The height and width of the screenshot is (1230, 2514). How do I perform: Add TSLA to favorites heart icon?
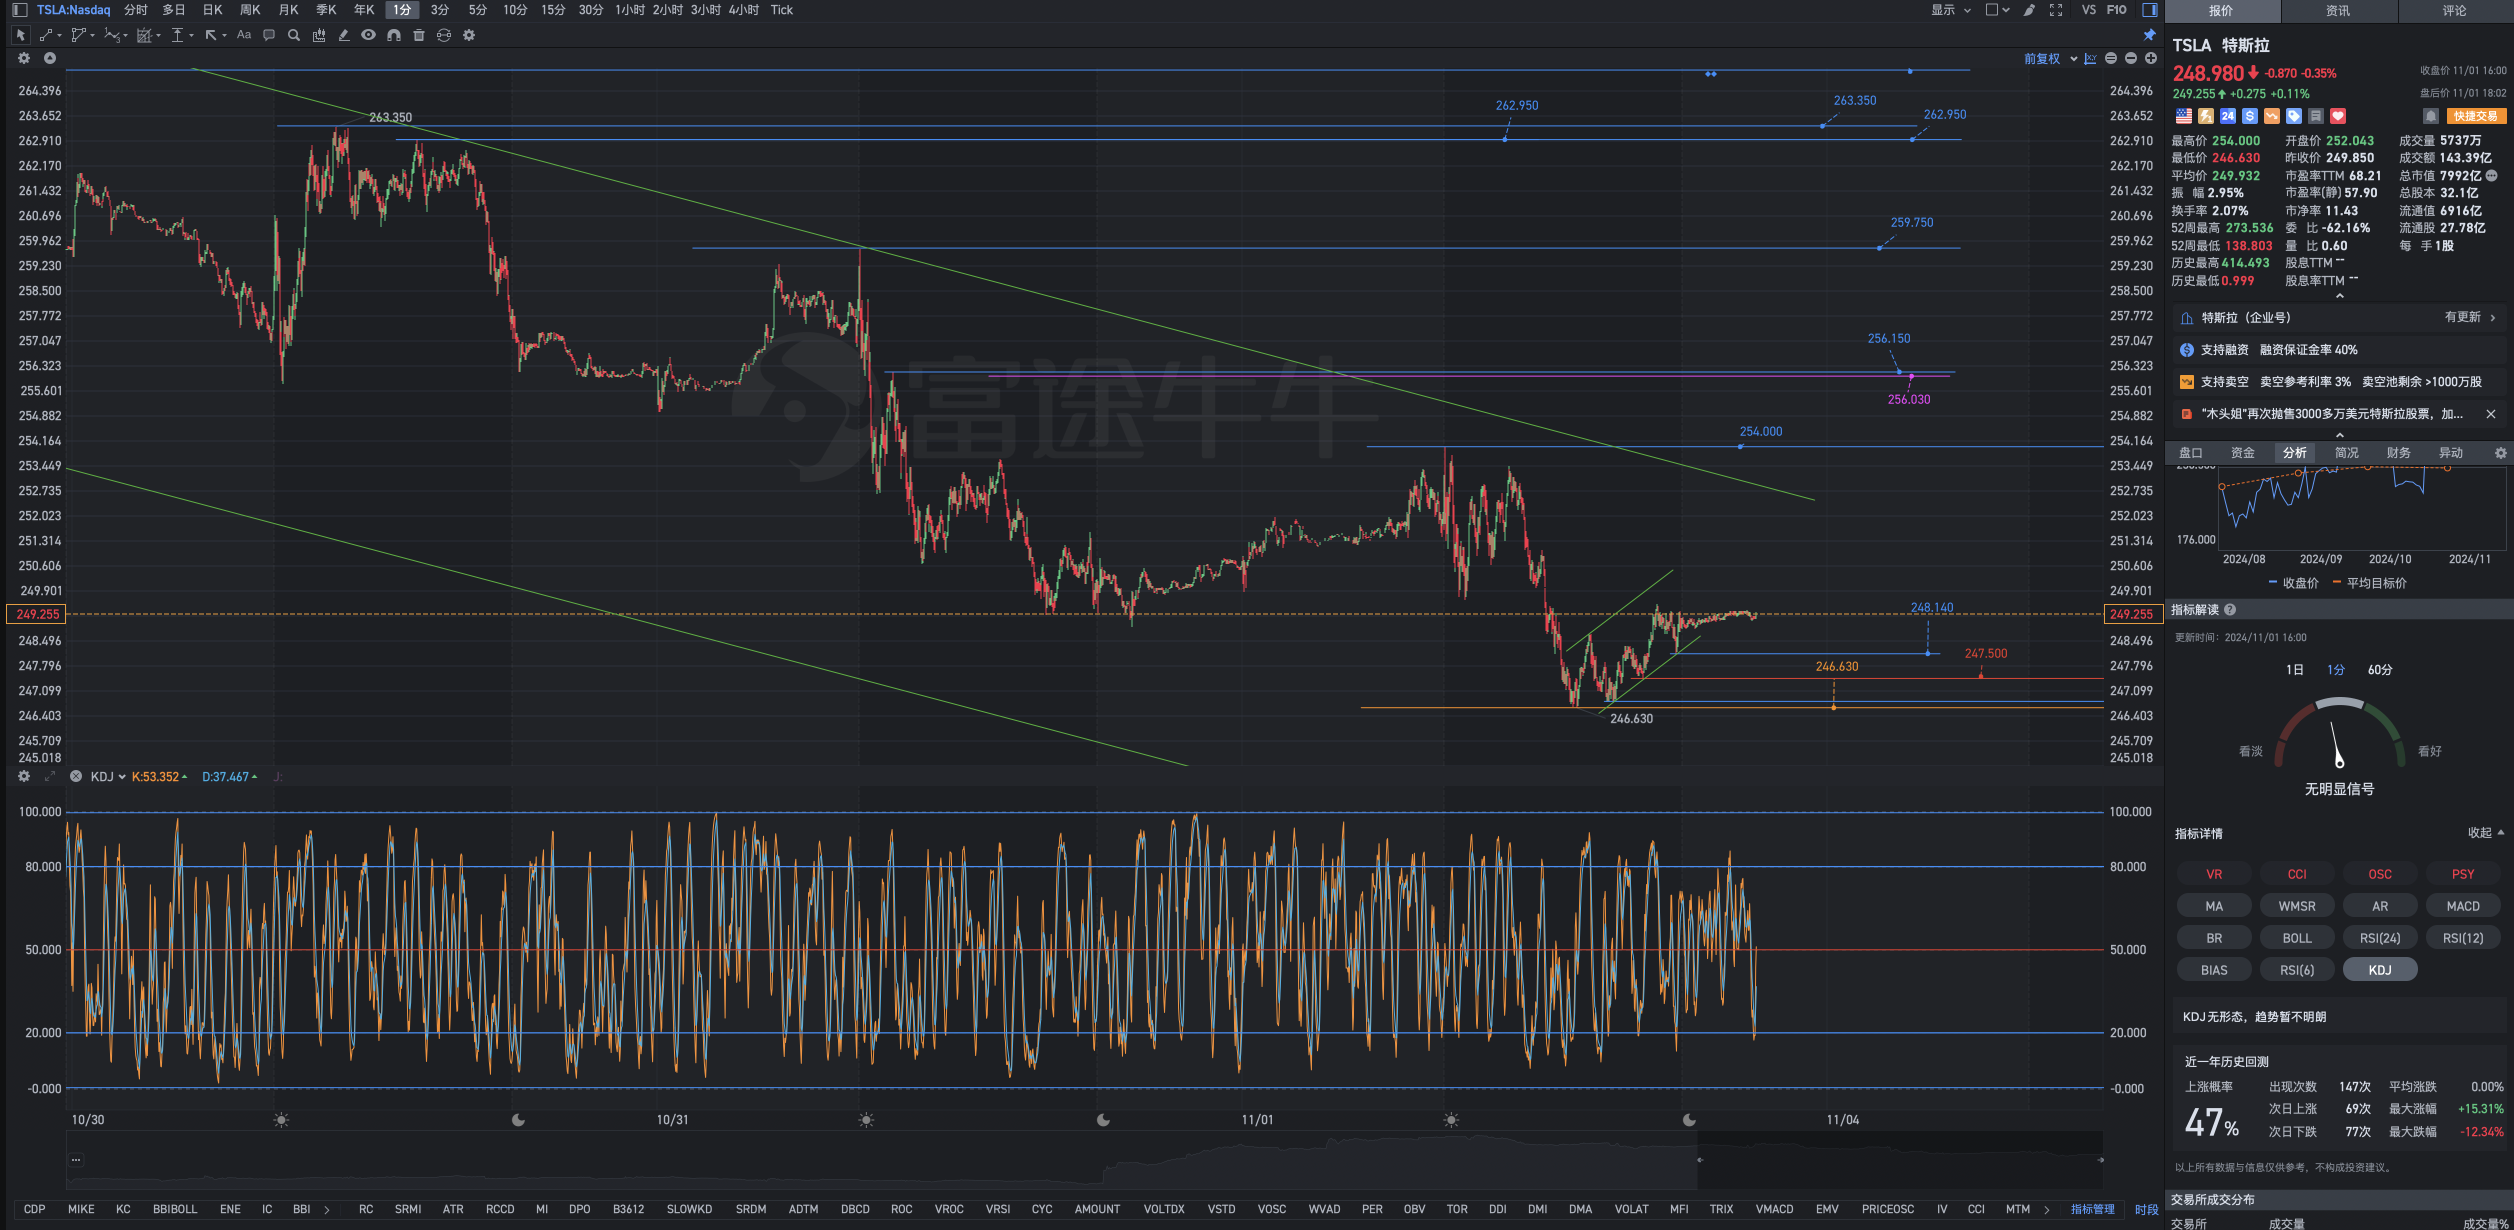(2338, 116)
